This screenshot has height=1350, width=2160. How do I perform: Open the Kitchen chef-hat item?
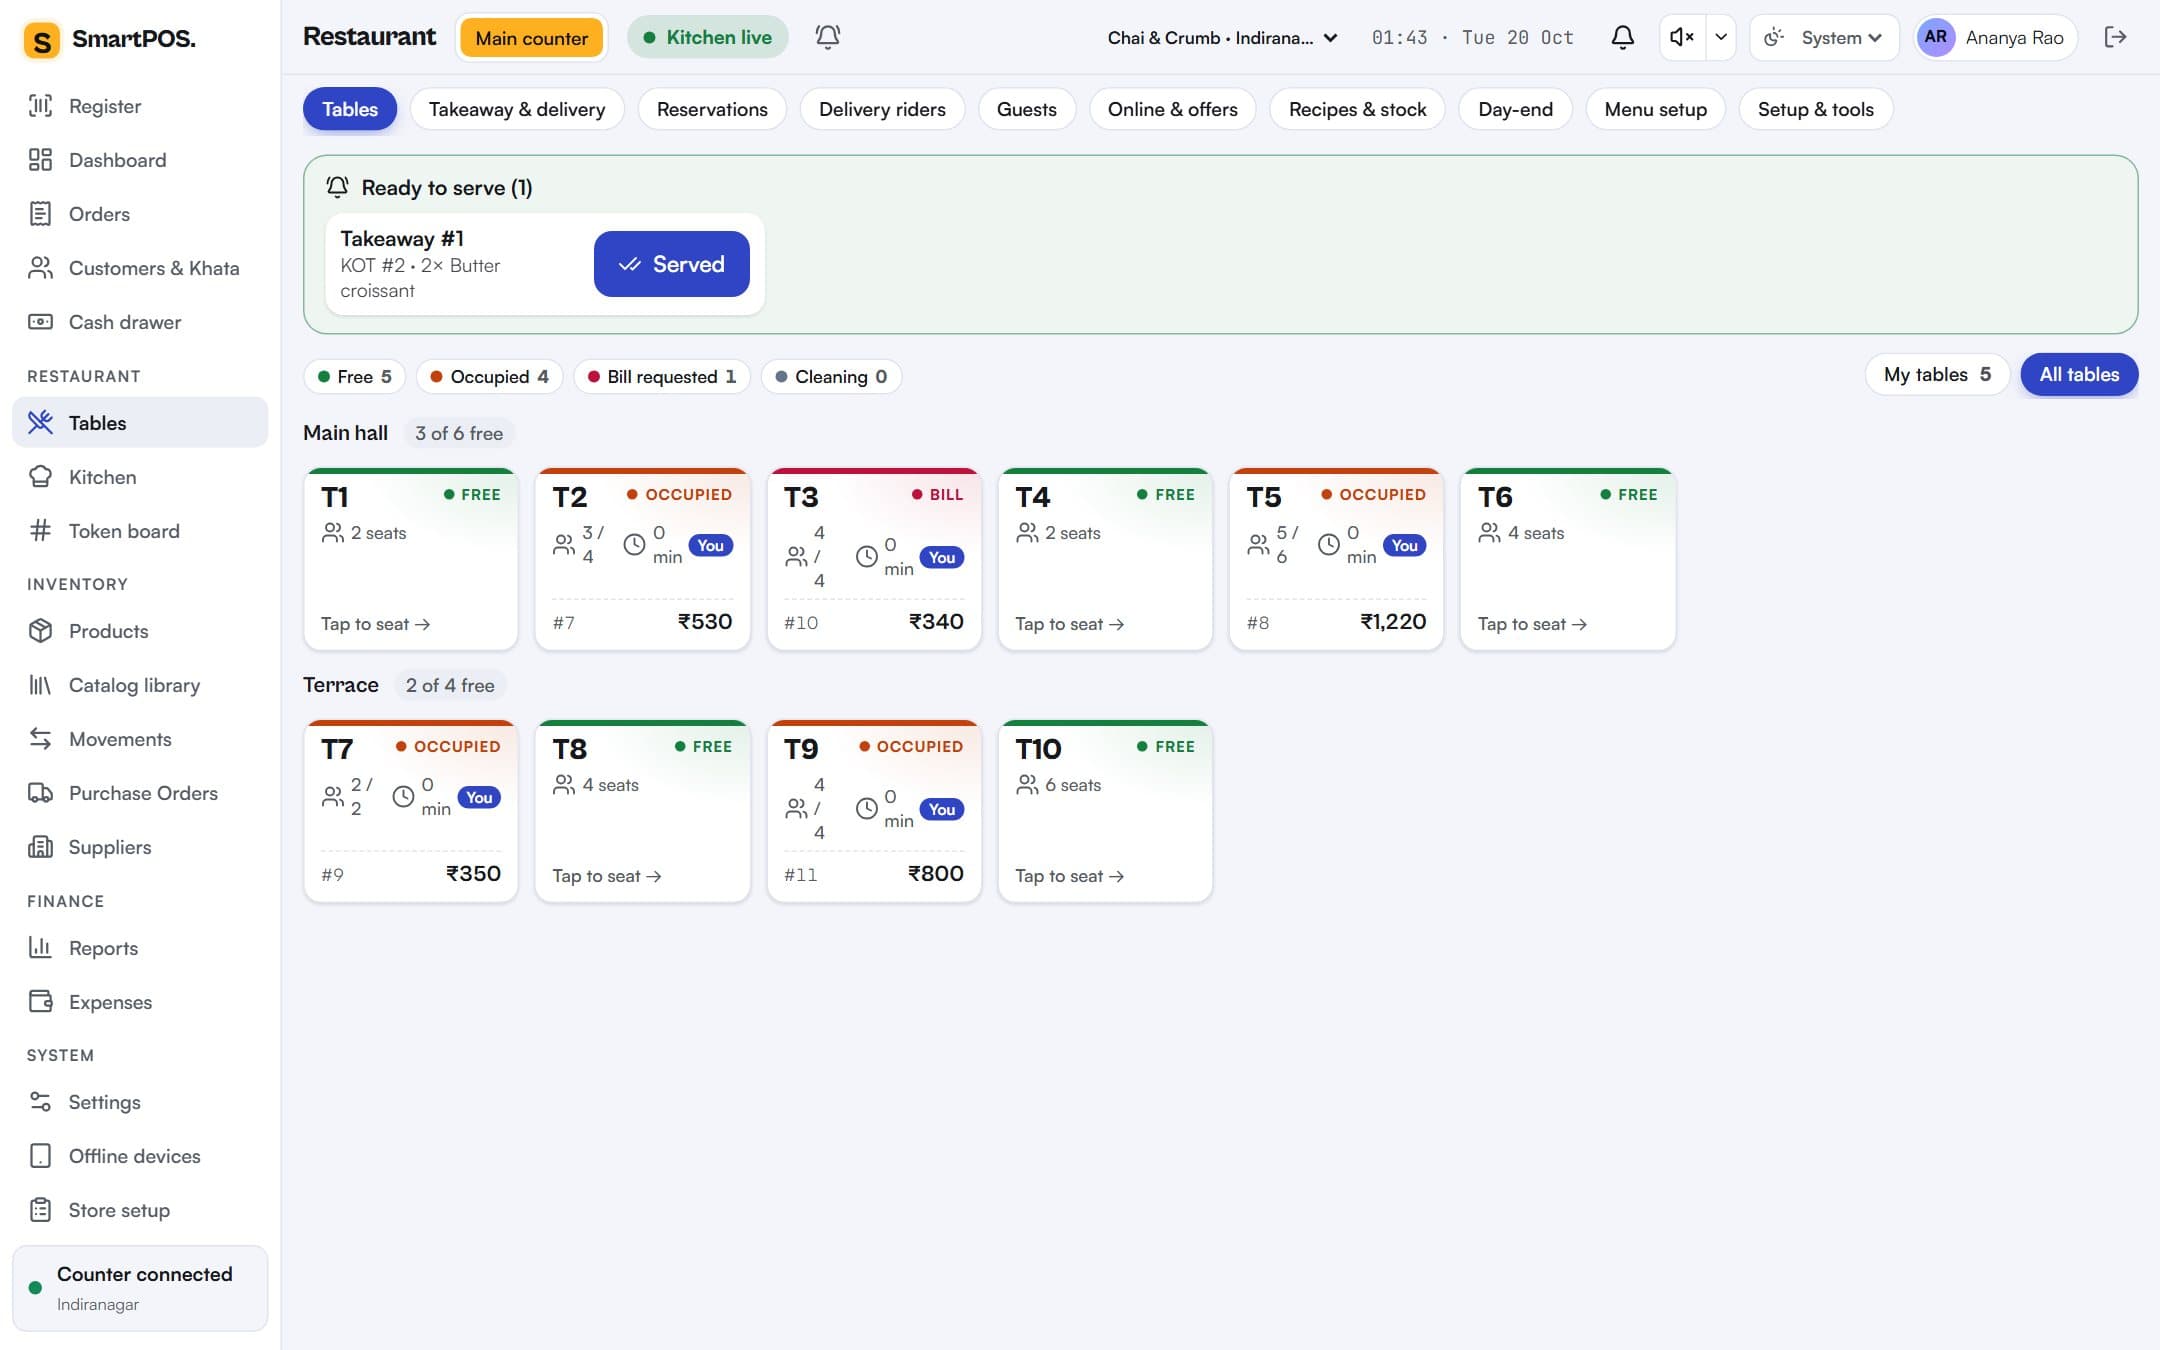pyautogui.click(x=140, y=477)
